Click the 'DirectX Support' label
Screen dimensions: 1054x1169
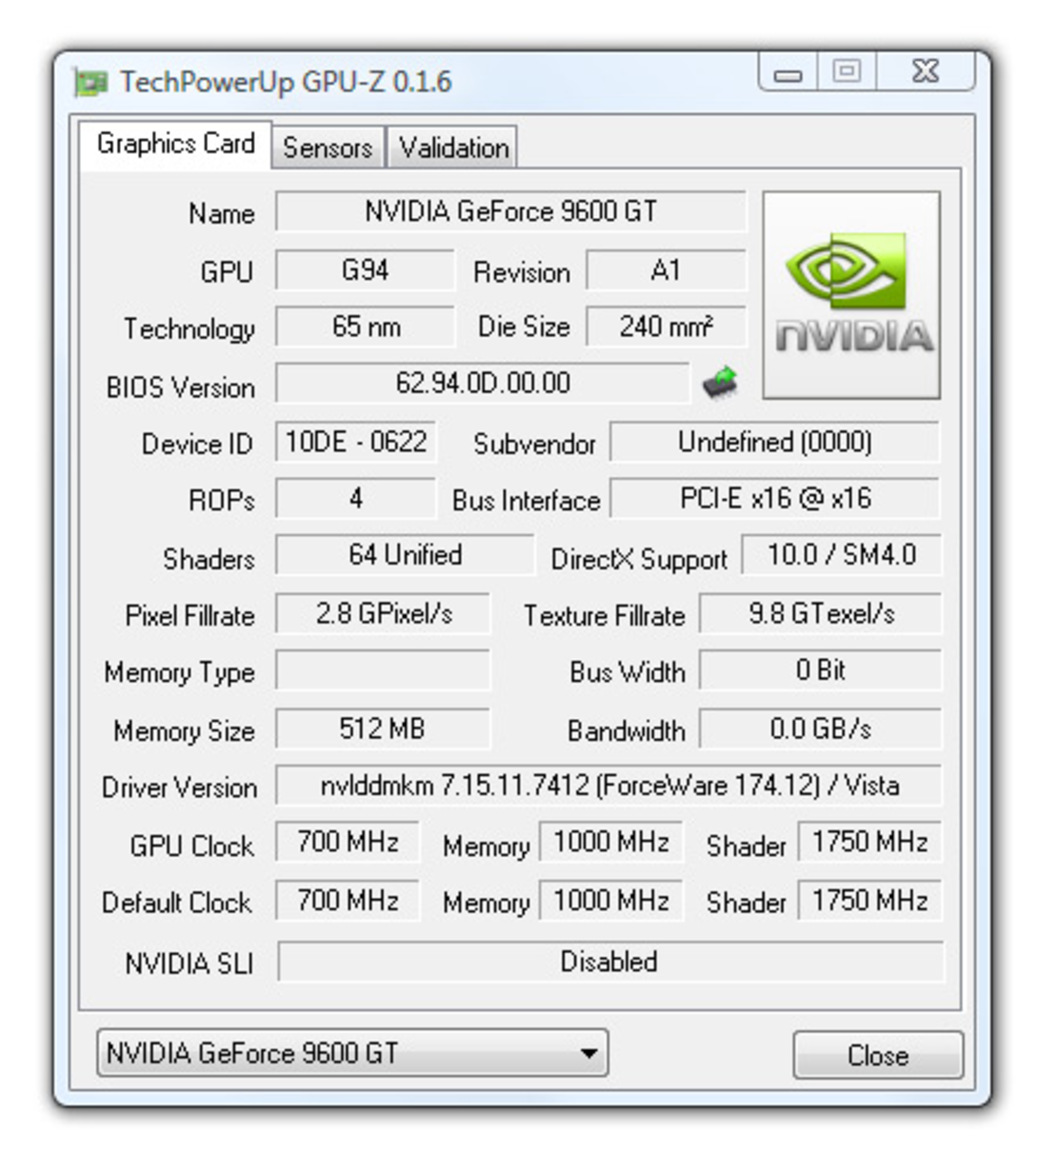(639, 559)
